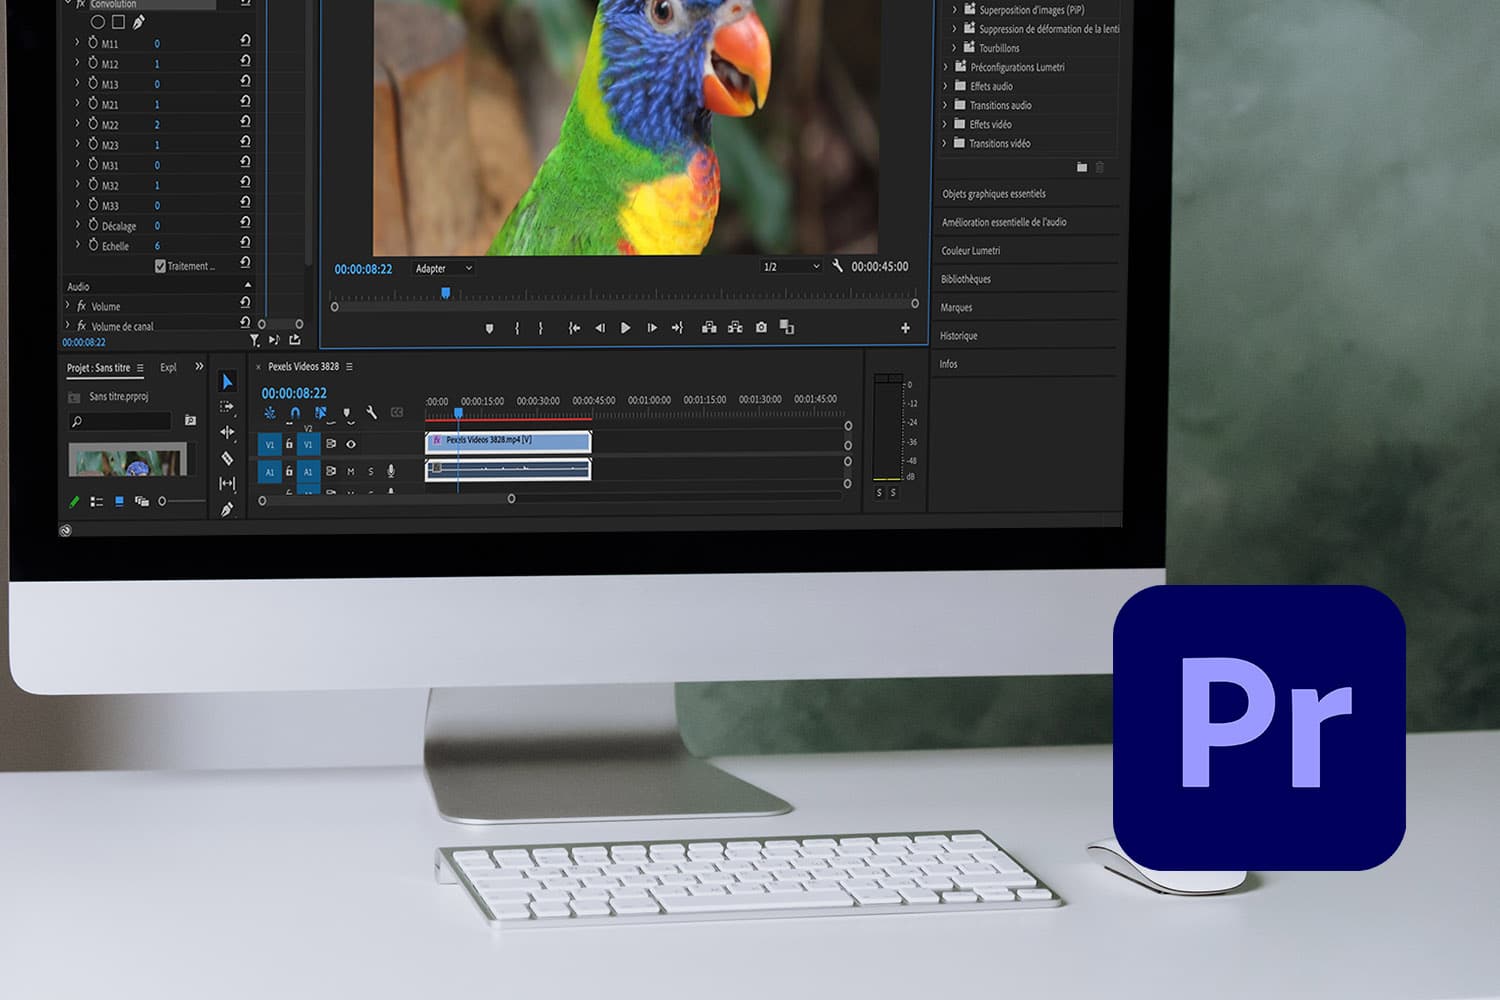Click the Mark In button in Program monitor
This screenshot has width=1500, height=1000.
517,328
